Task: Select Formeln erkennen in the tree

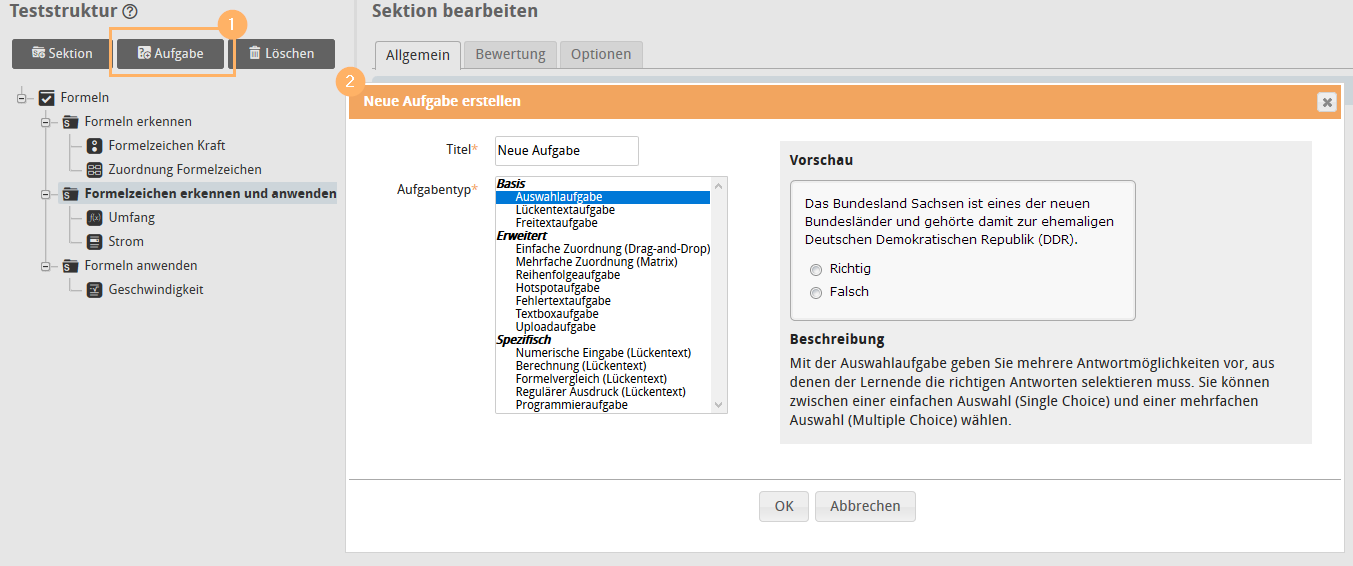Action: 138,122
